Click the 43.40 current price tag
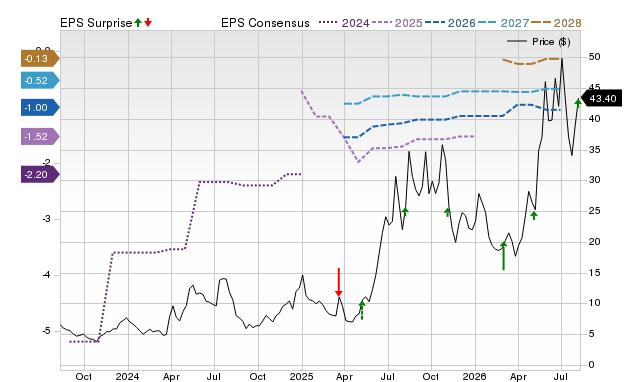The width and height of the screenshot is (640, 382). pos(600,98)
